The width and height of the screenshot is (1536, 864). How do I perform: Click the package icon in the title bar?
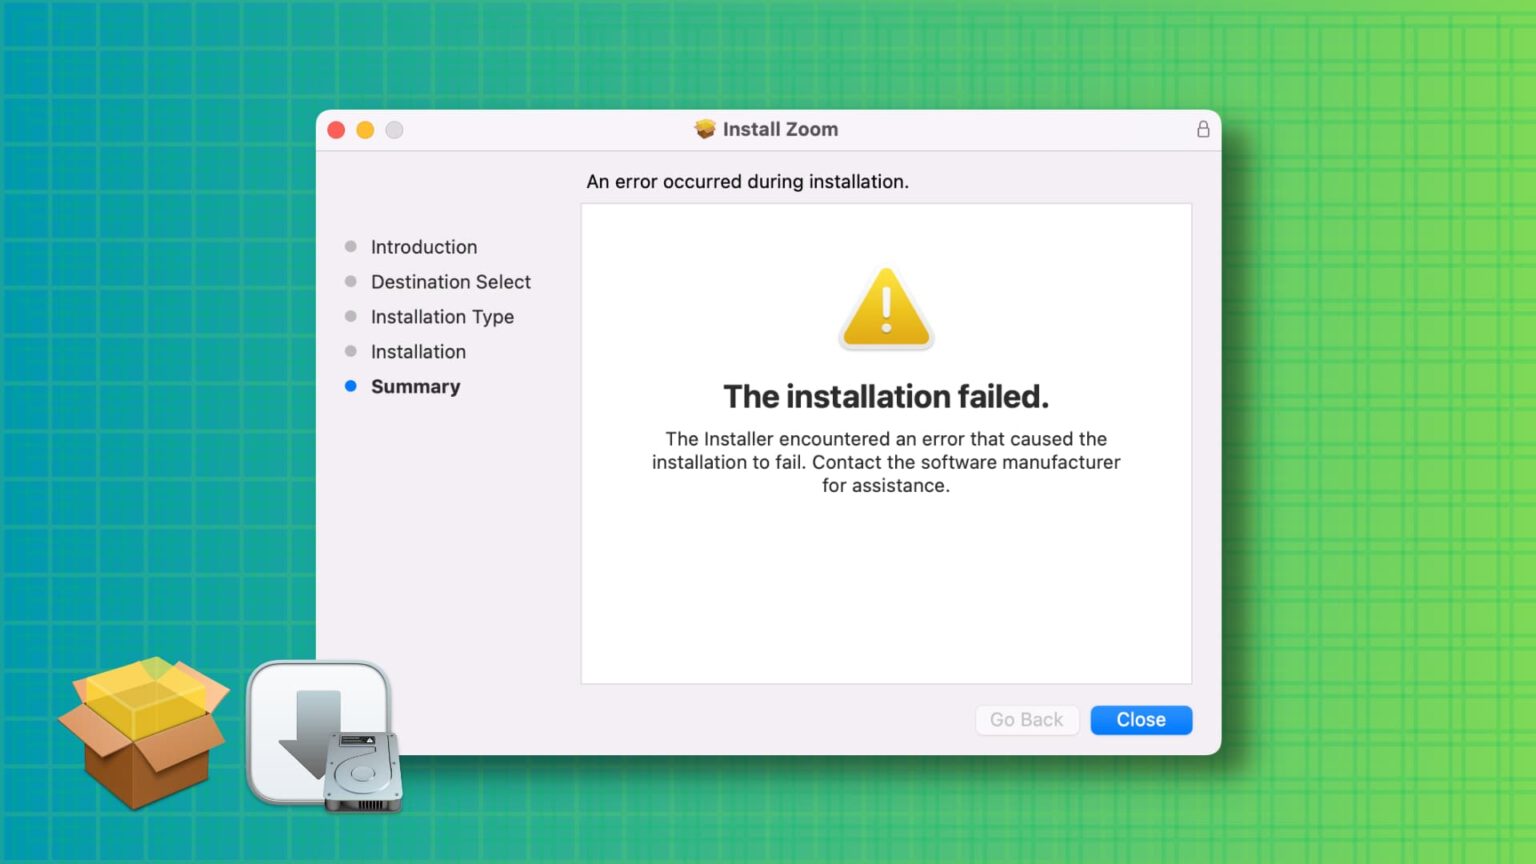(705, 129)
